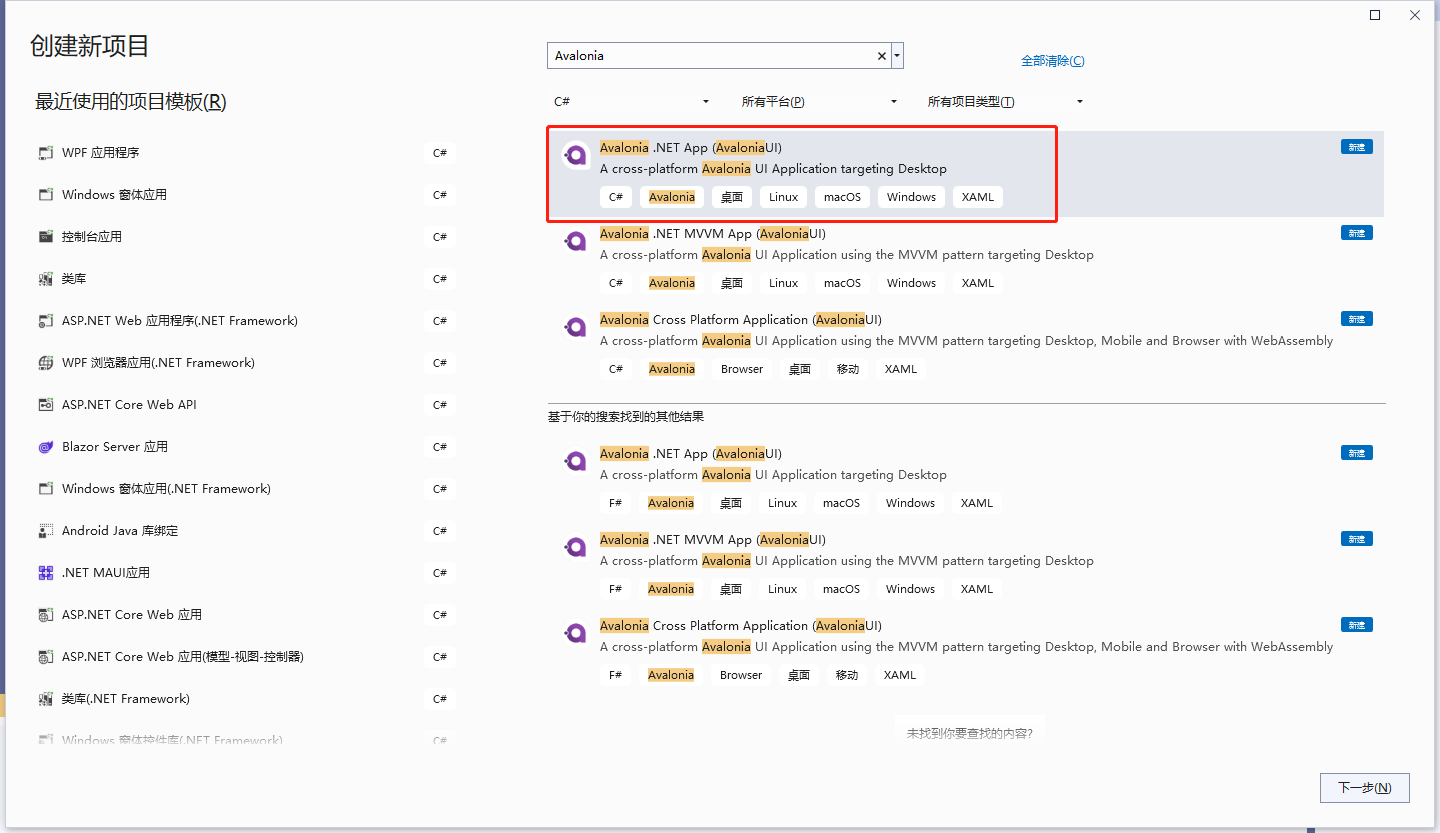The image size is (1440, 833).
Task: Open the C# language filter dropdown
Action: [632, 102]
